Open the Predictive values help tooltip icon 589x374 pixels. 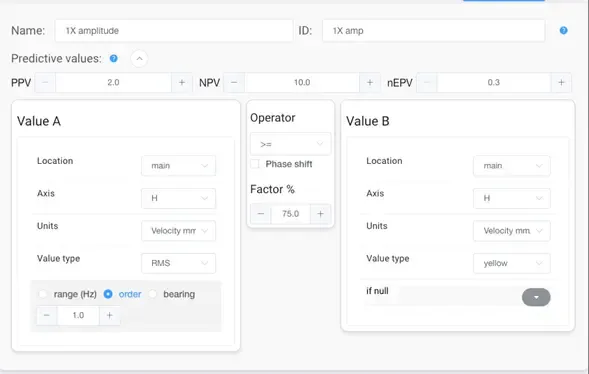click(x=113, y=59)
